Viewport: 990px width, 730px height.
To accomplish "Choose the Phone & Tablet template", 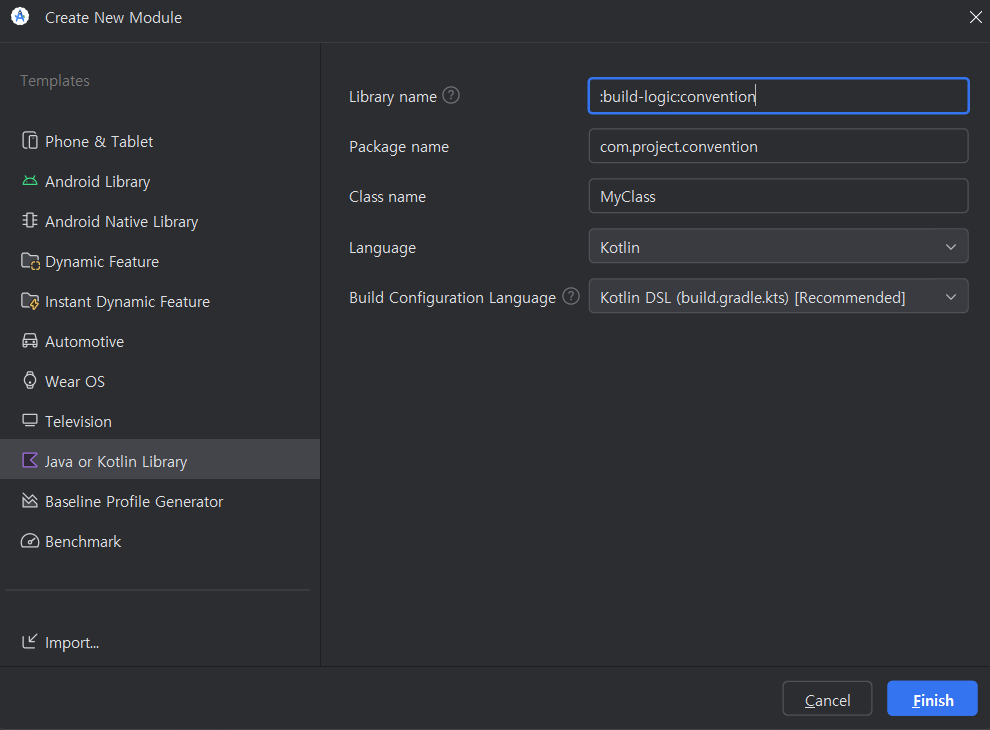I will [x=160, y=141].
